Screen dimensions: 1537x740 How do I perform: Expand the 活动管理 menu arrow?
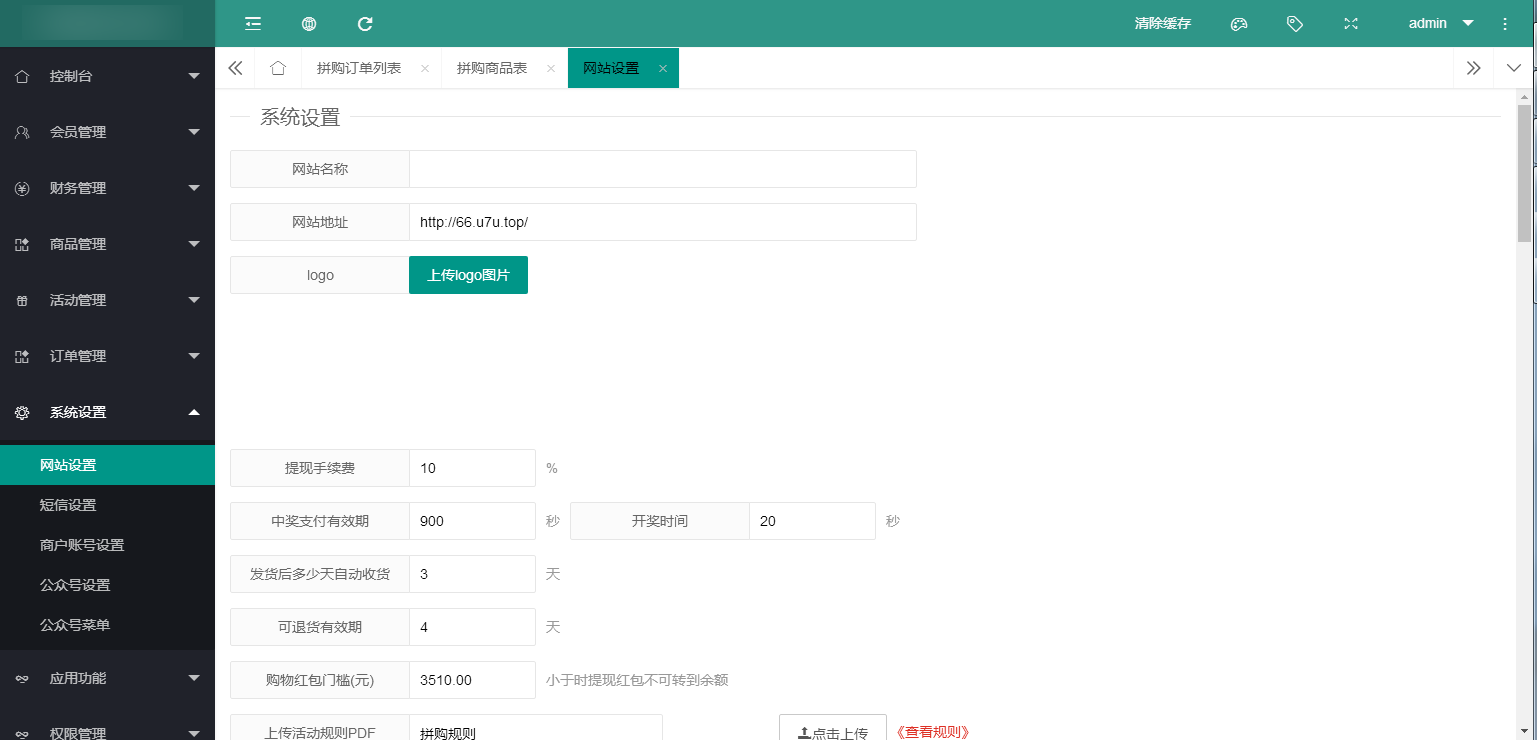pyautogui.click(x=194, y=300)
